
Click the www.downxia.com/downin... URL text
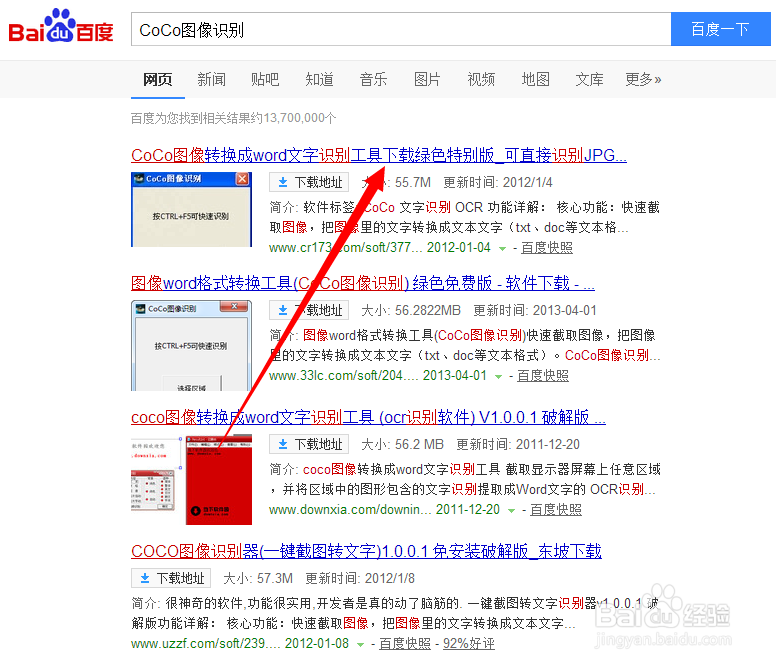[350, 510]
